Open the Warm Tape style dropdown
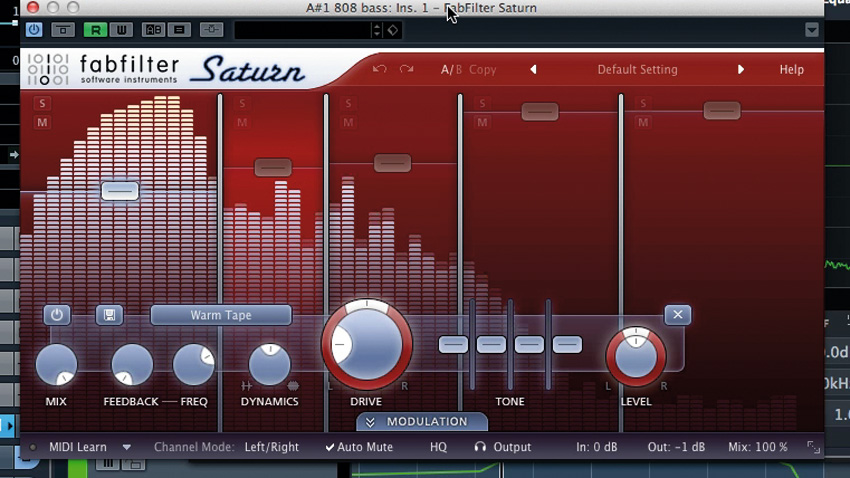 [x=221, y=315]
